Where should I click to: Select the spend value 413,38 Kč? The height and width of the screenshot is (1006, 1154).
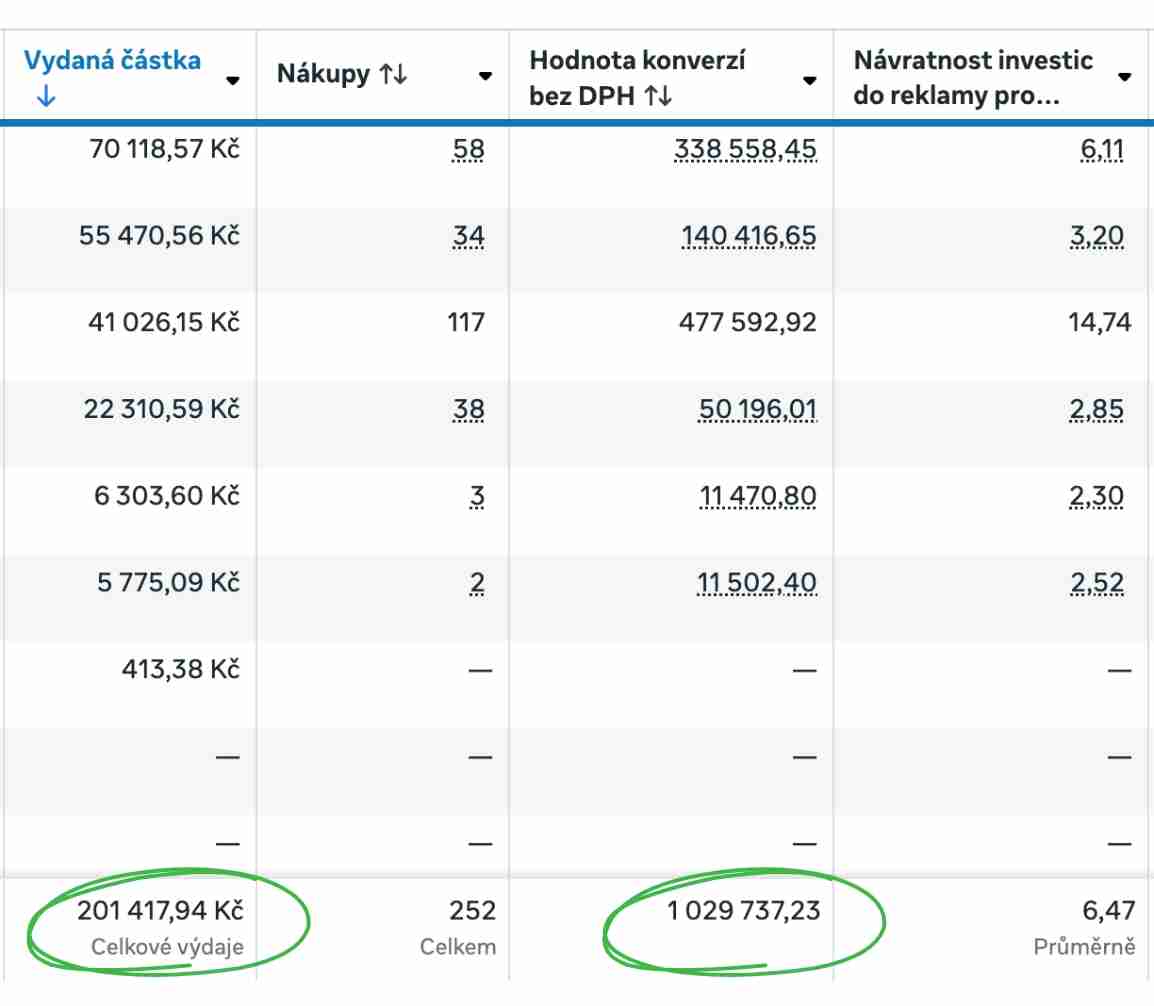(x=181, y=669)
